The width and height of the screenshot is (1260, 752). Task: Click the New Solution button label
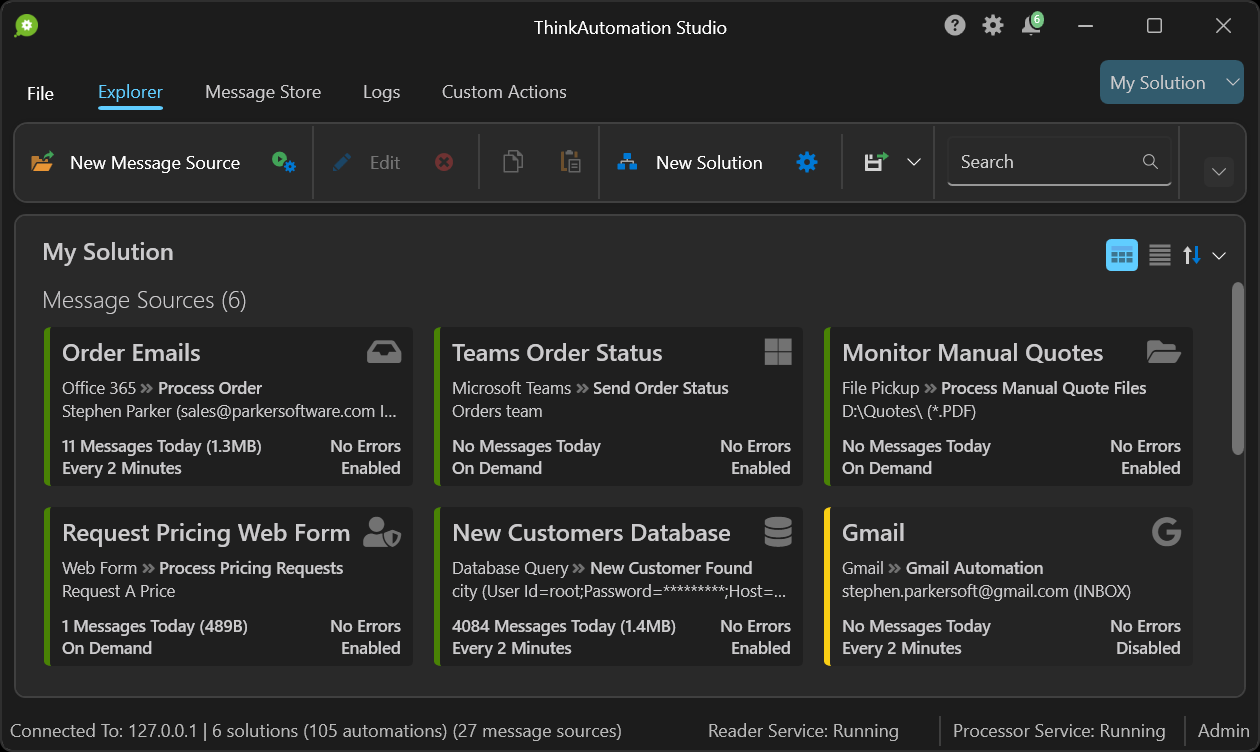coord(709,163)
